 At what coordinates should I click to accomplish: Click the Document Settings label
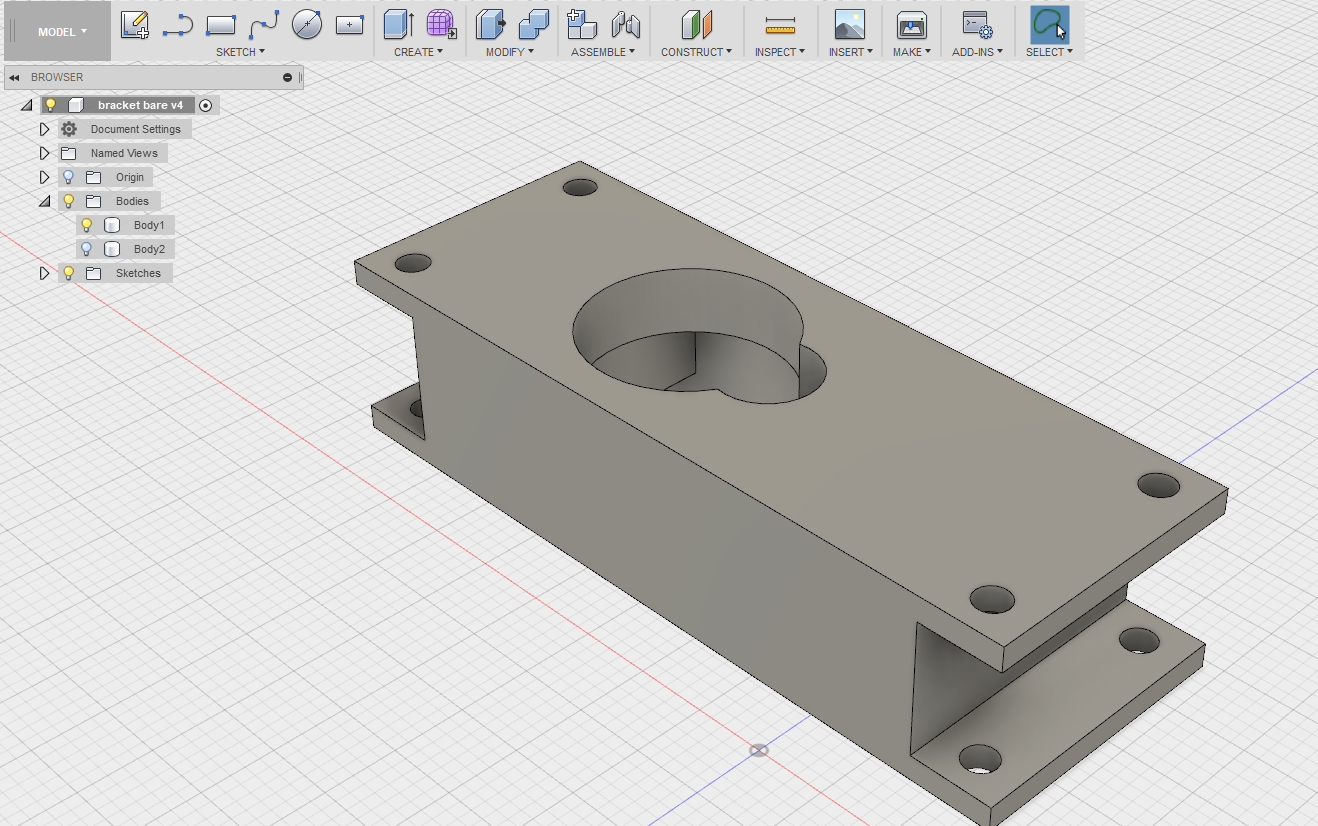click(136, 129)
